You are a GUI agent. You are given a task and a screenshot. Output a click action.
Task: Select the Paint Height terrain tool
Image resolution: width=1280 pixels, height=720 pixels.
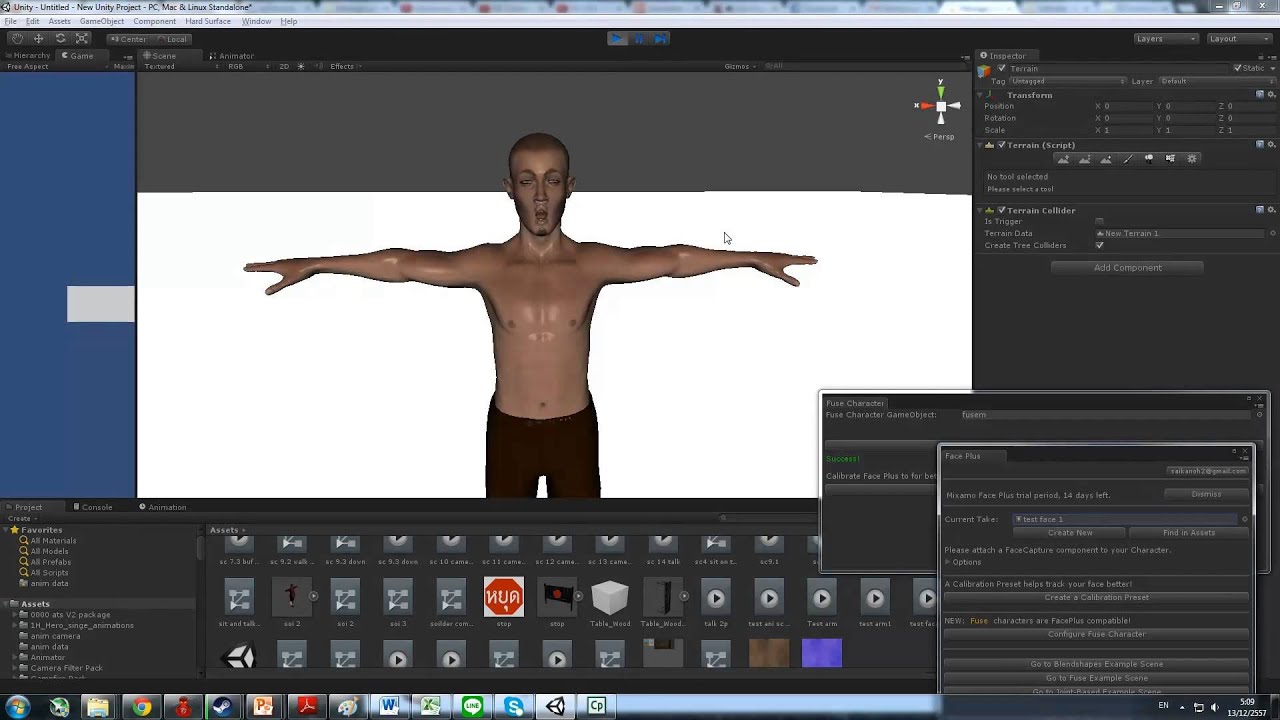point(1085,159)
